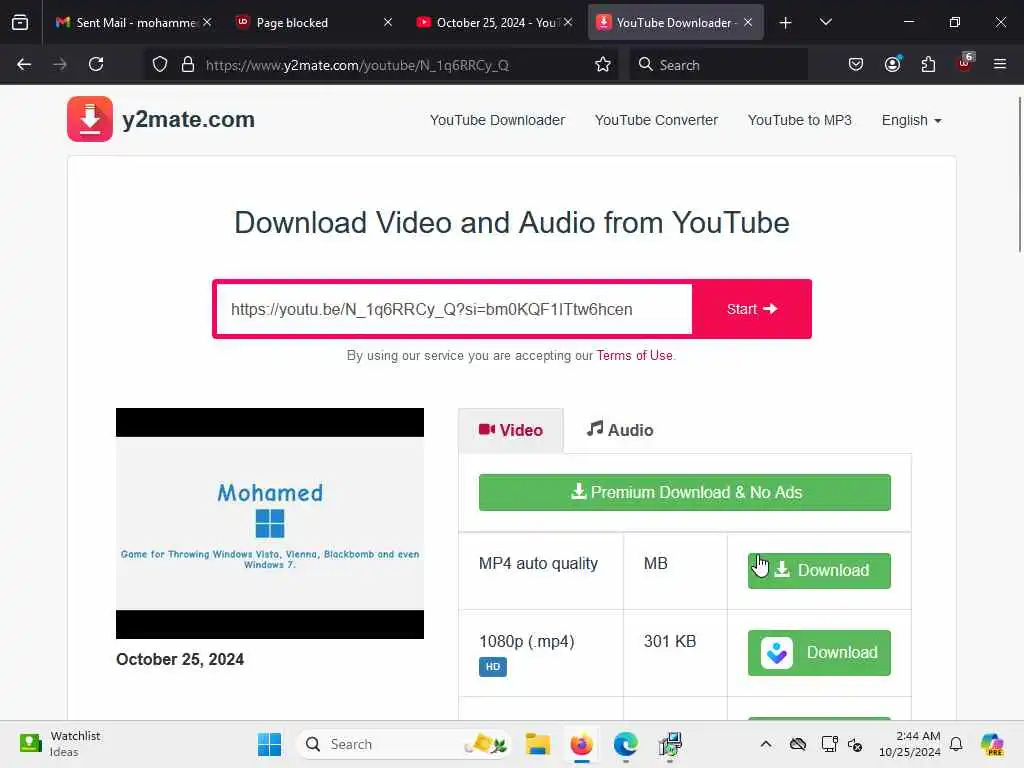1024x768 pixels.
Task: Click the OneDrive cloud tray icon
Action: tap(797, 744)
